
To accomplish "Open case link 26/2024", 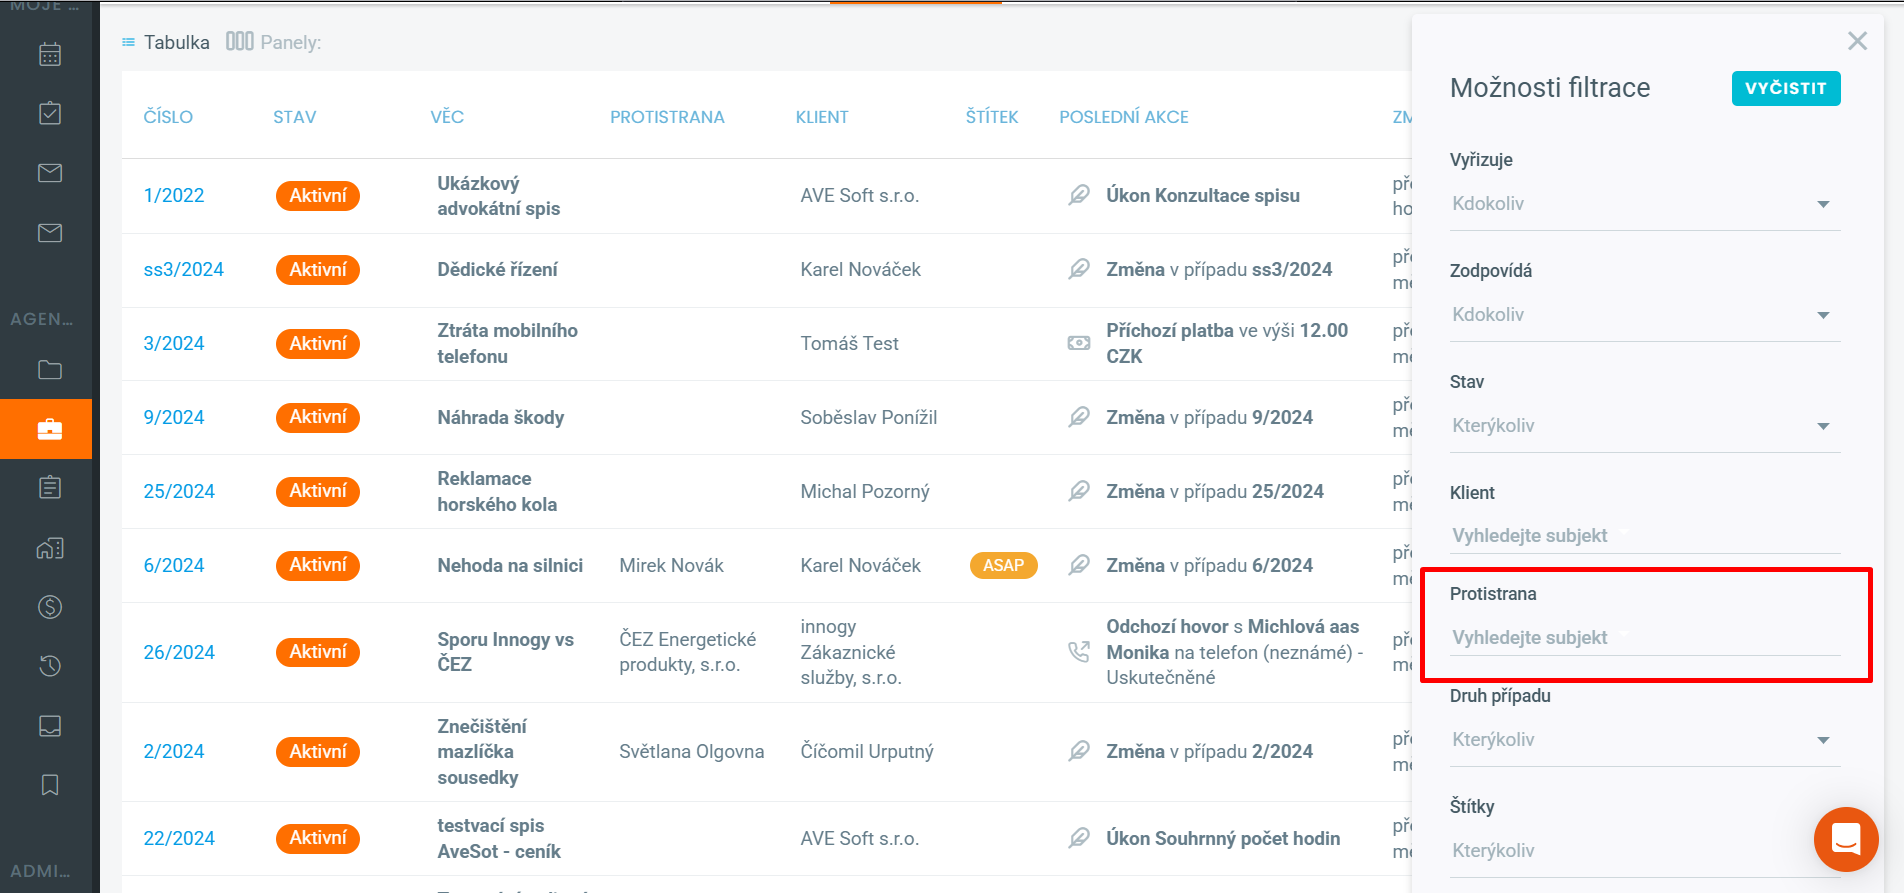I will pyautogui.click(x=179, y=652).
